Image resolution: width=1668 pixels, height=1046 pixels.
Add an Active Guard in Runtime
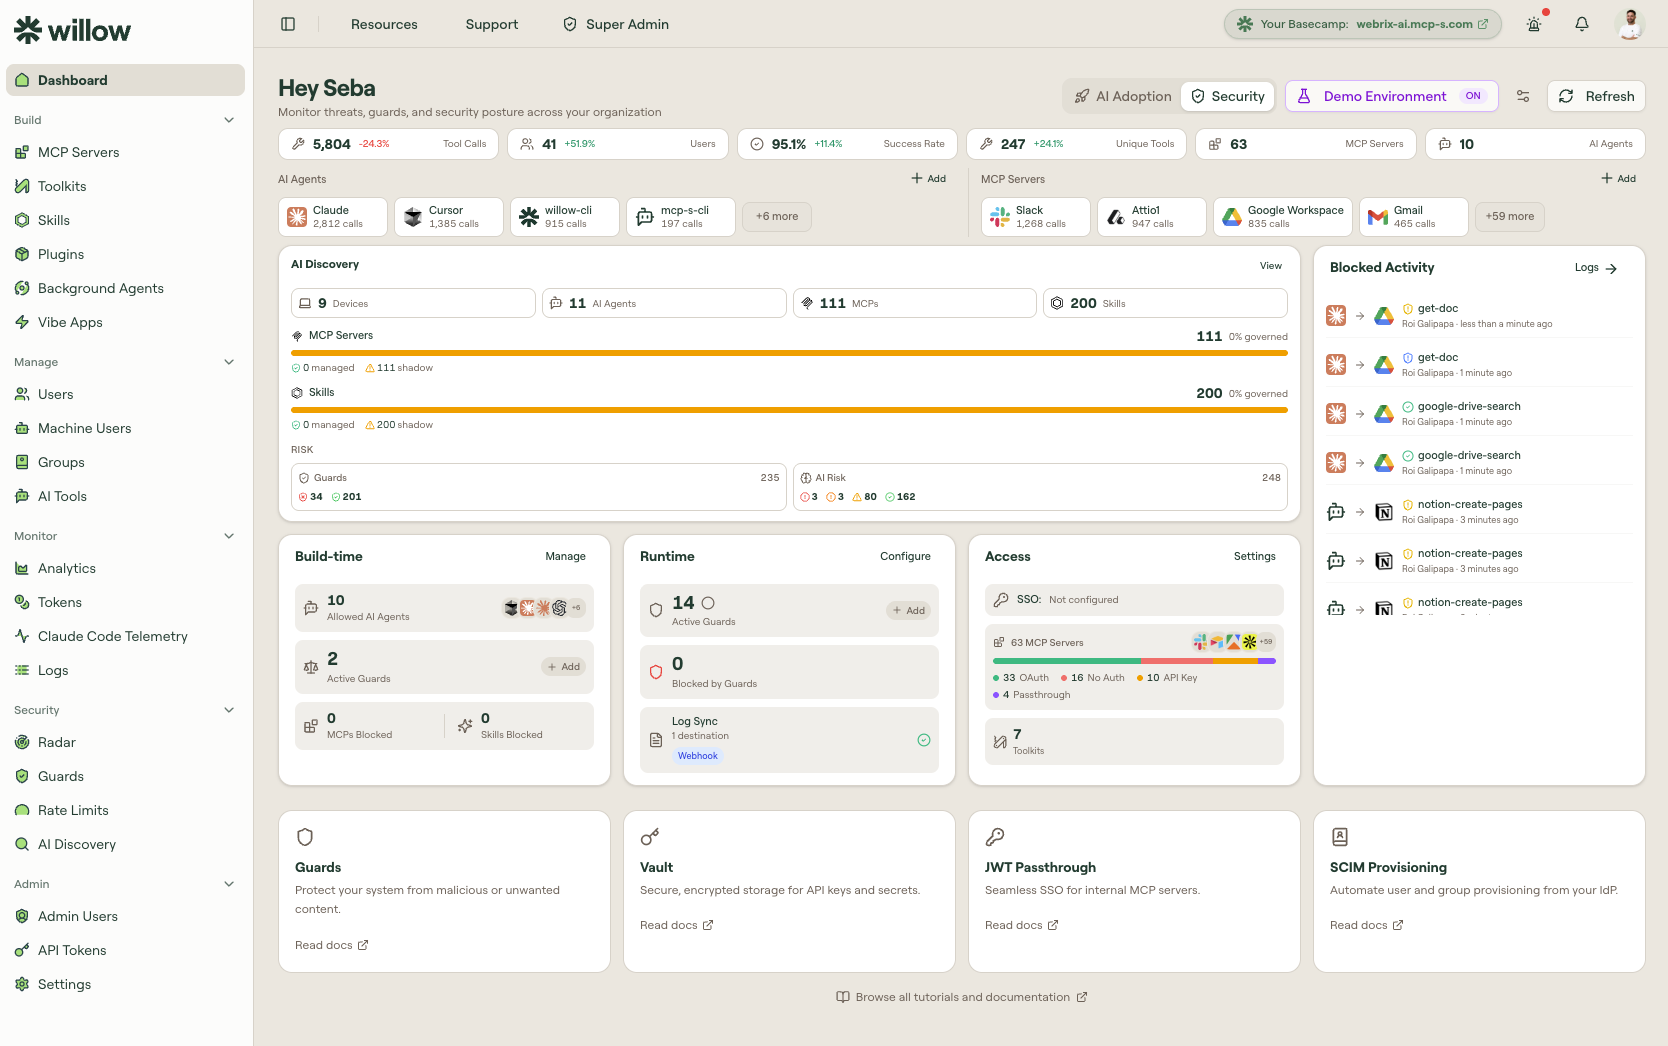pyautogui.click(x=909, y=611)
